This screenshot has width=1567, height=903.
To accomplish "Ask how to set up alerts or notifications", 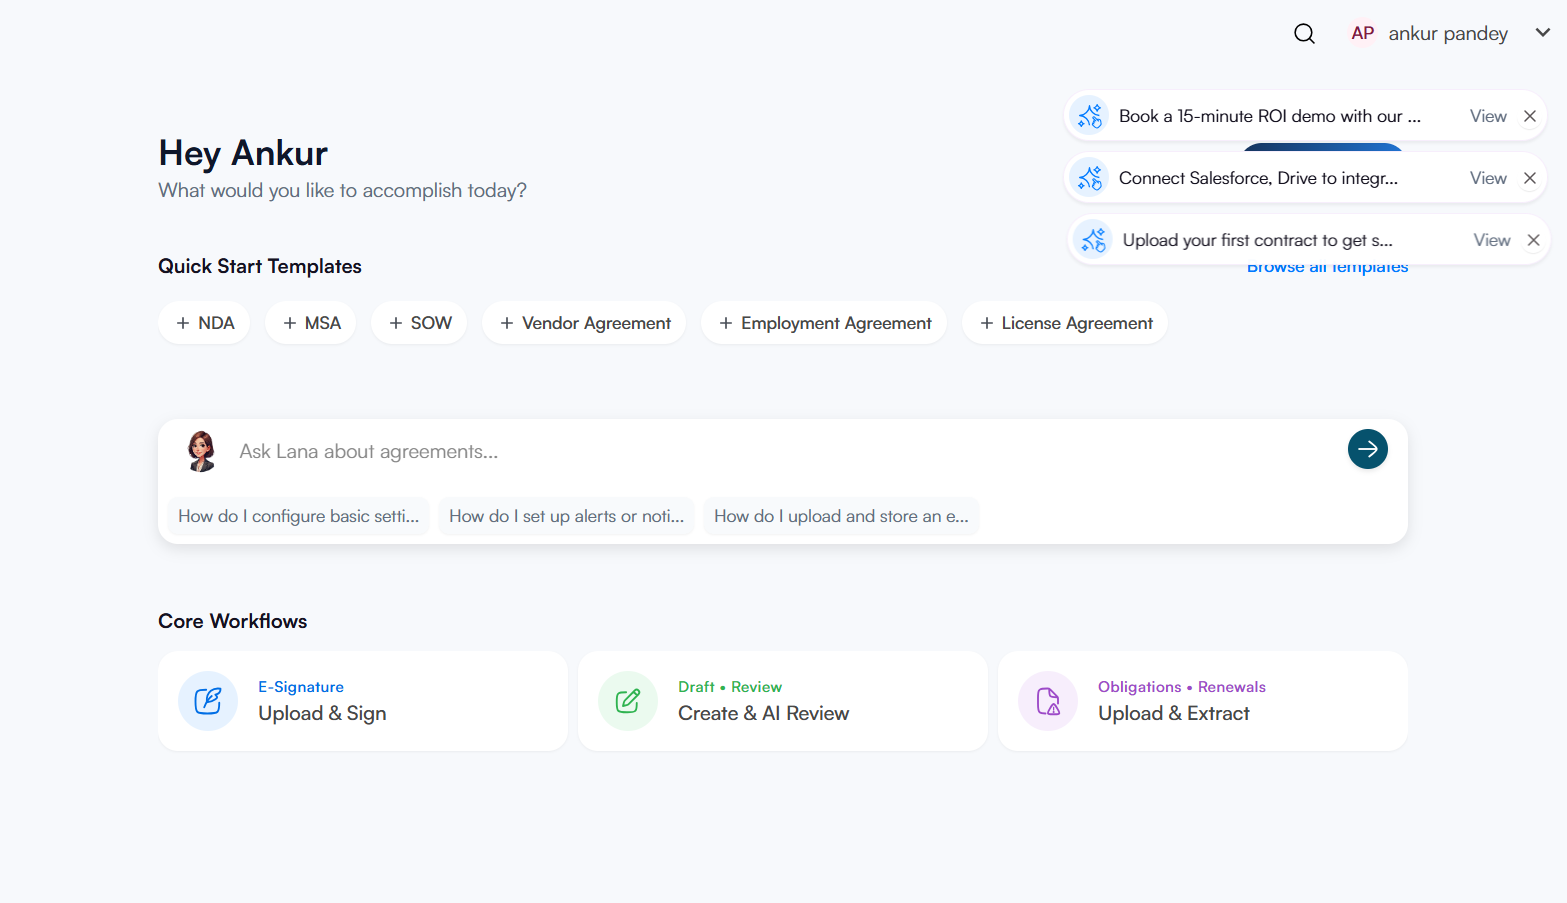I will pos(566,516).
